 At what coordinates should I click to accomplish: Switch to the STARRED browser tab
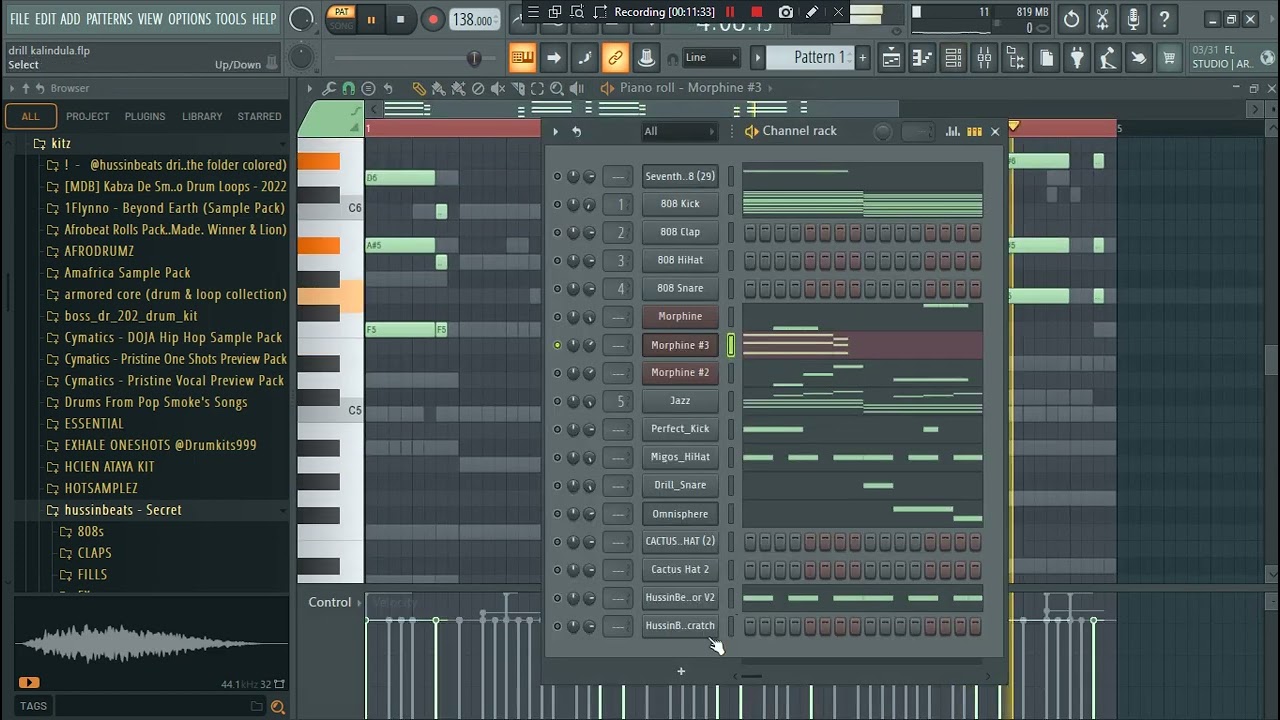(x=259, y=116)
